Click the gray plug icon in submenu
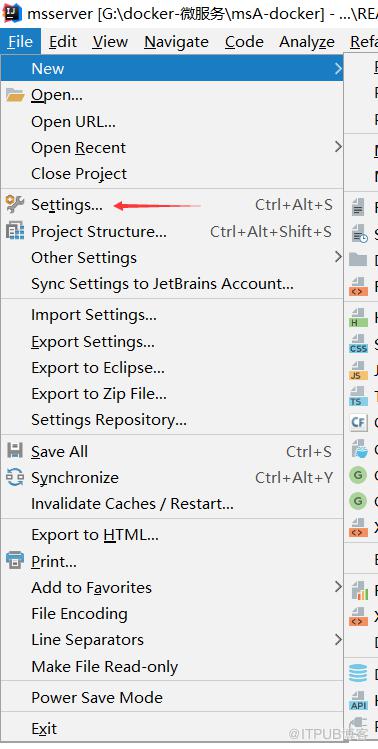This screenshot has width=378, height=749. [358, 725]
